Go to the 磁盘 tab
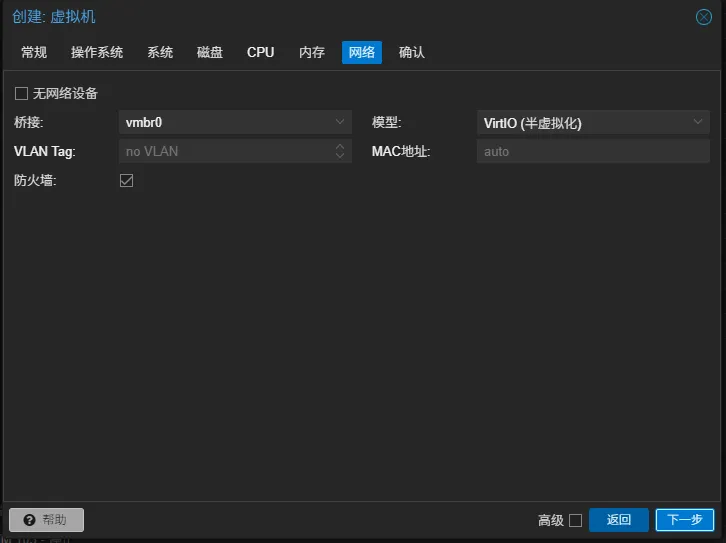 click(x=210, y=52)
